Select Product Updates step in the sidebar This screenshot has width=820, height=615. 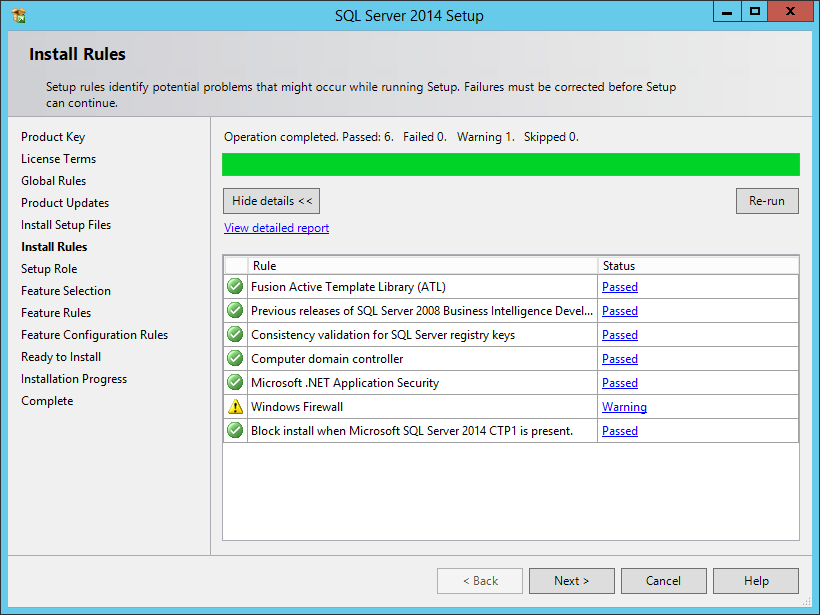pyautogui.click(x=64, y=202)
